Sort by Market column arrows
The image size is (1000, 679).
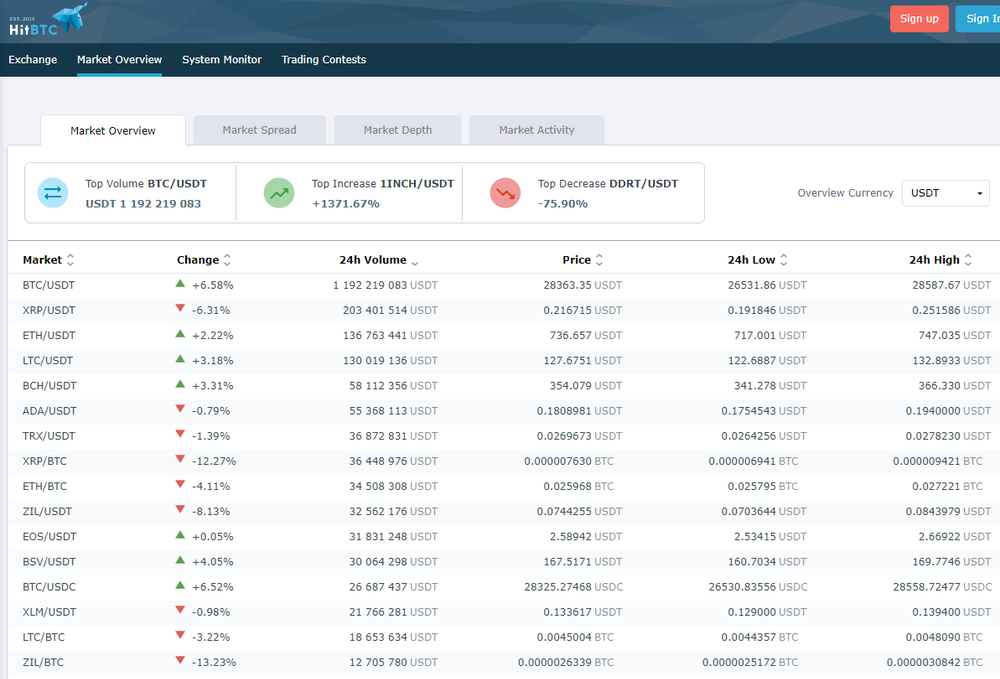70,259
